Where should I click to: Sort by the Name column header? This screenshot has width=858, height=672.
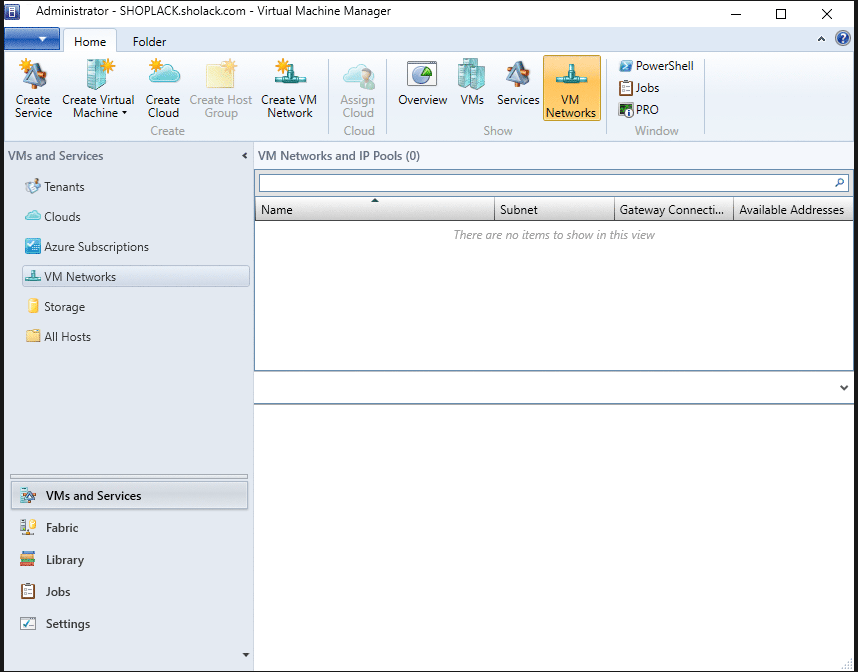pos(375,210)
